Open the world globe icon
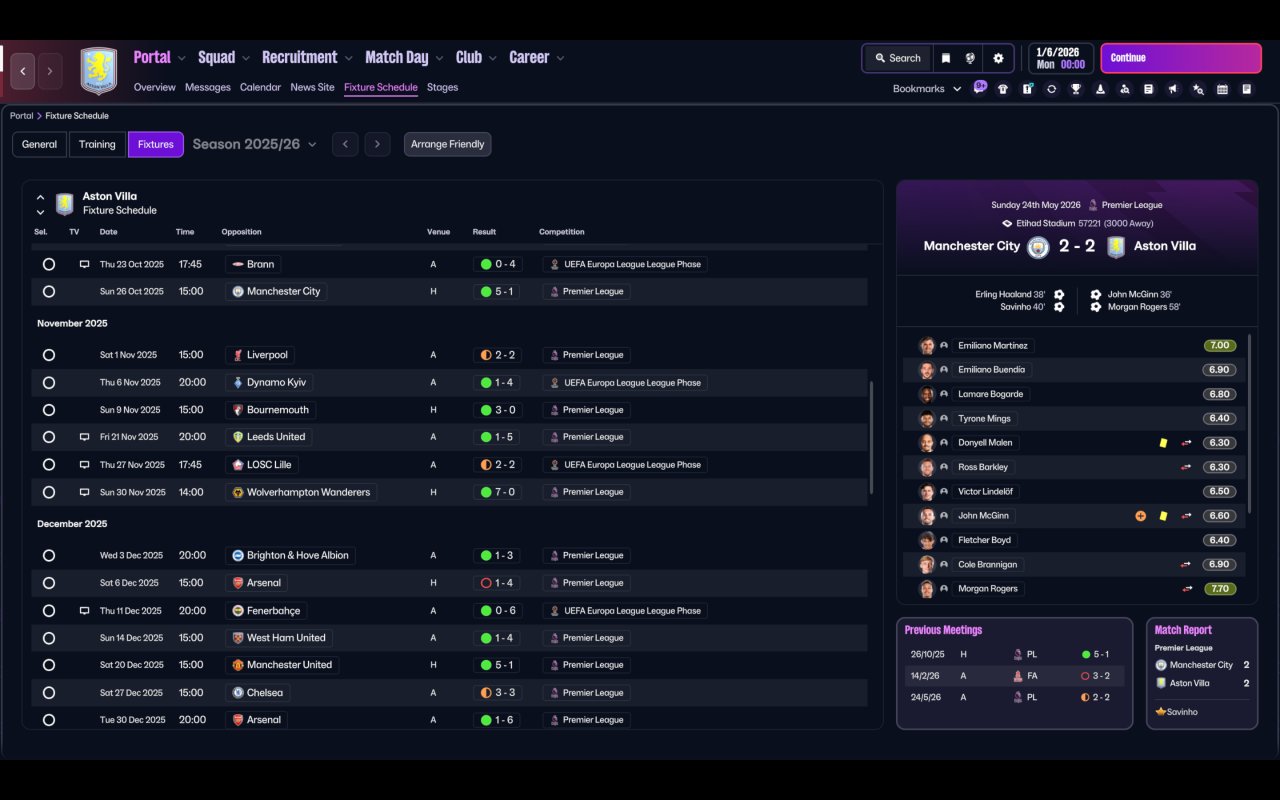 [x=970, y=58]
